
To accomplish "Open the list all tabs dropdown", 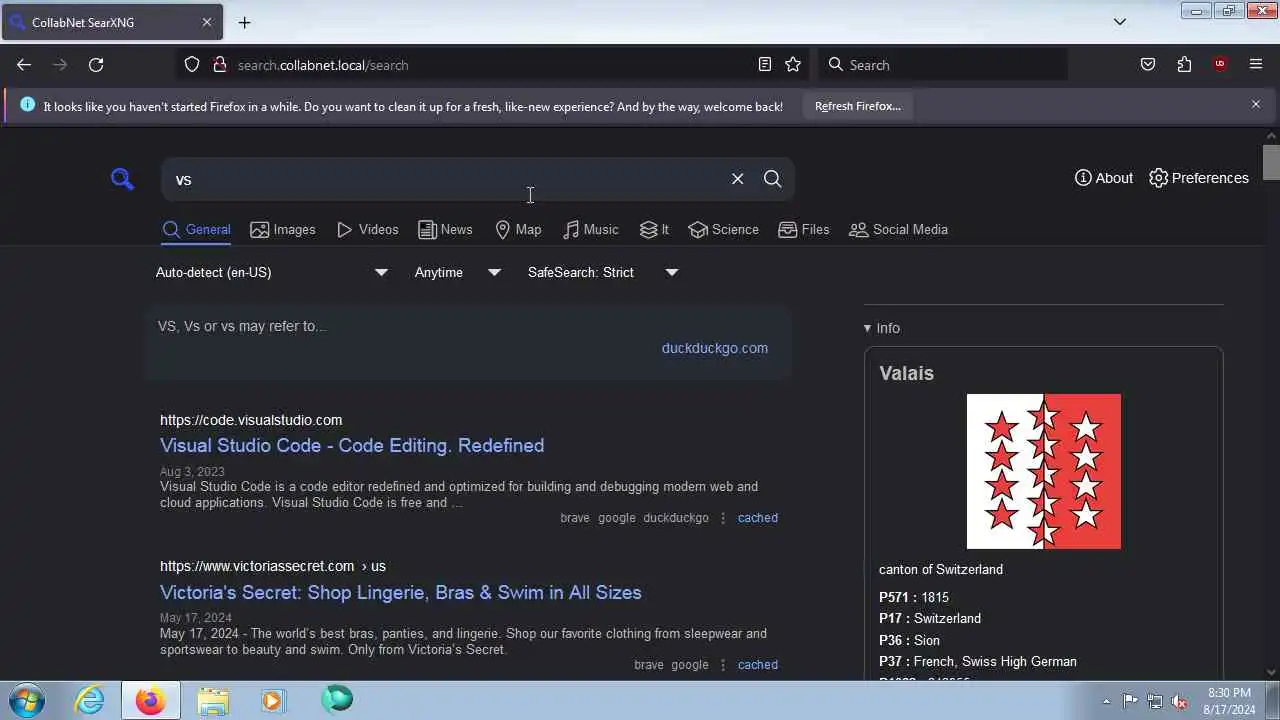I will point(1120,22).
